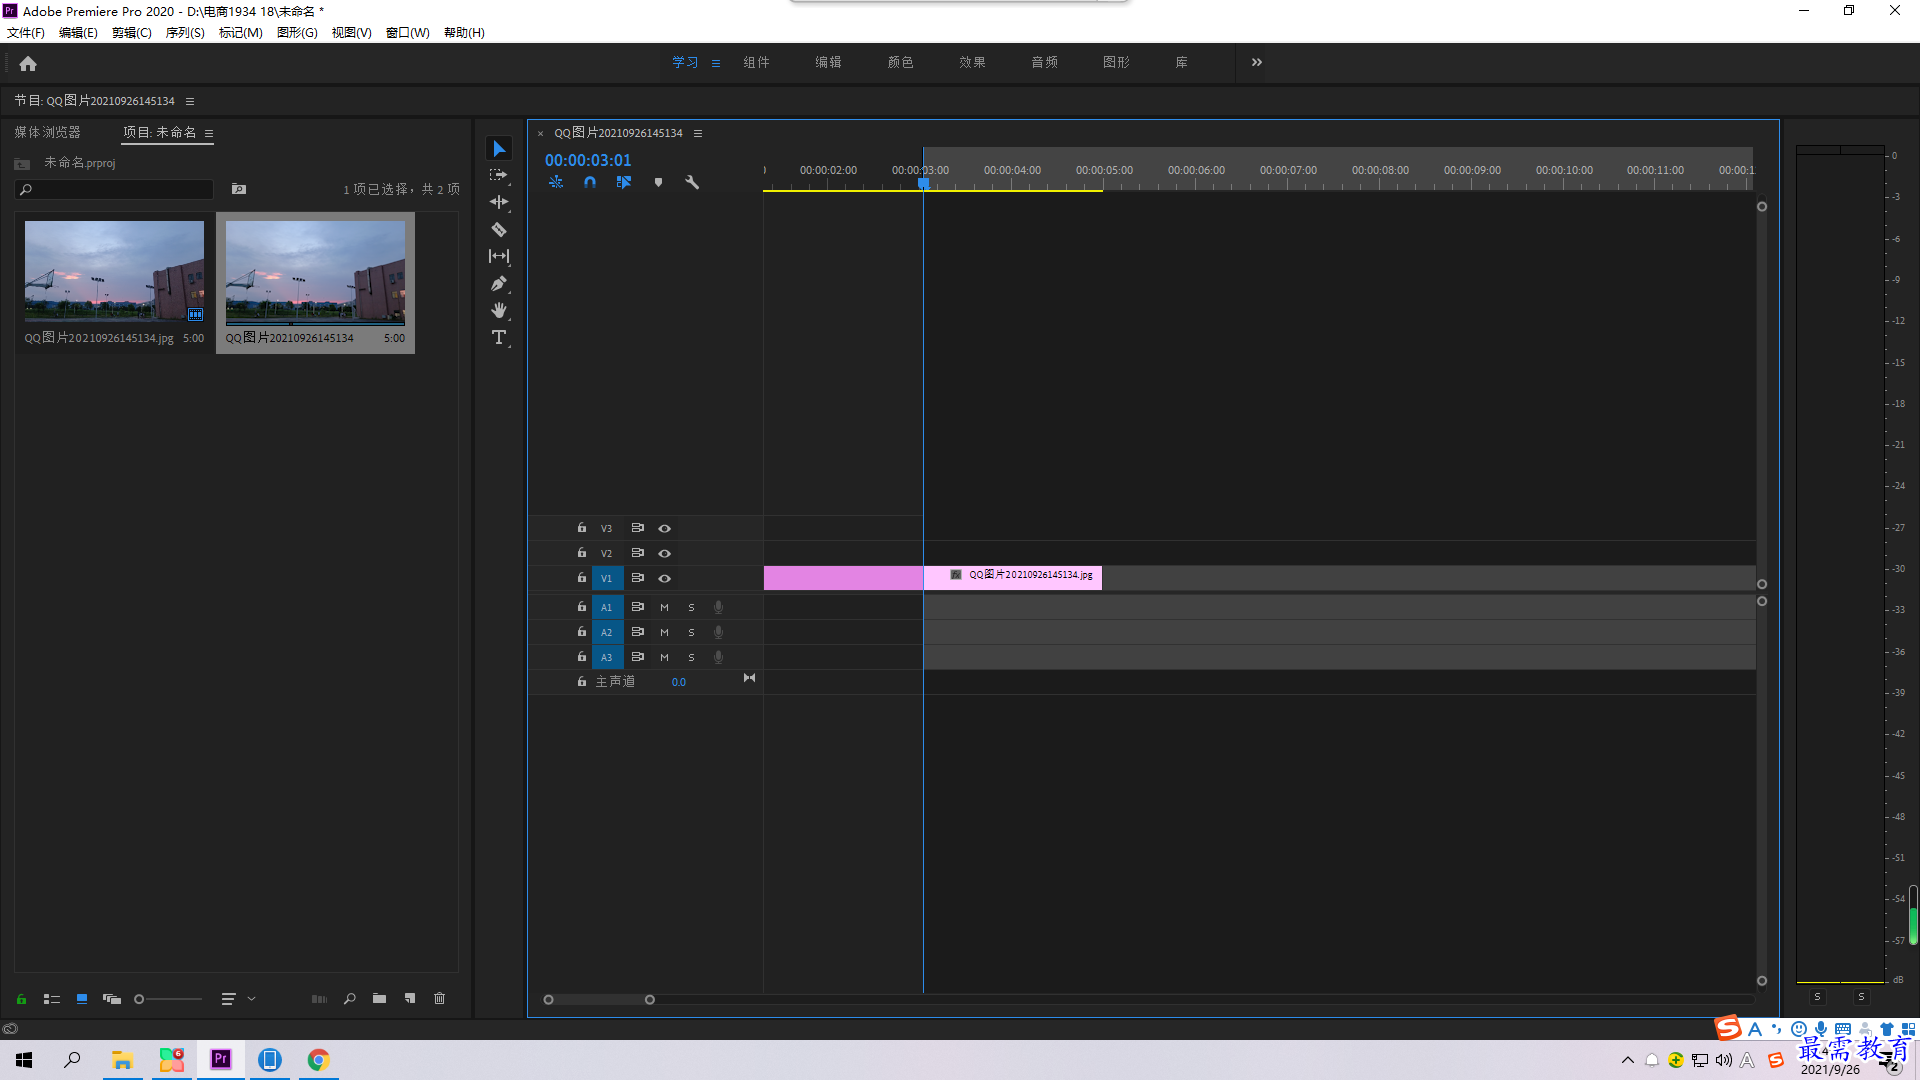Open Windows Start menu

pos(24,1060)
